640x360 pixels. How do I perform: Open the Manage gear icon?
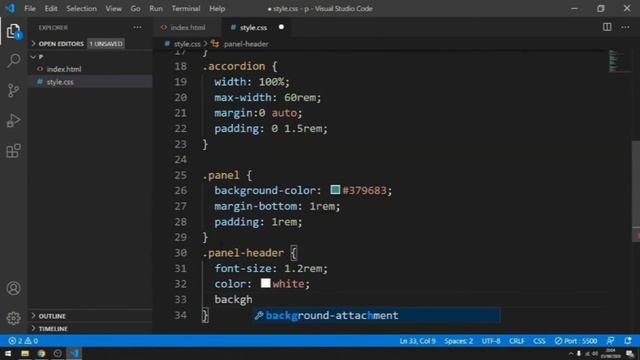click(13, 318)
